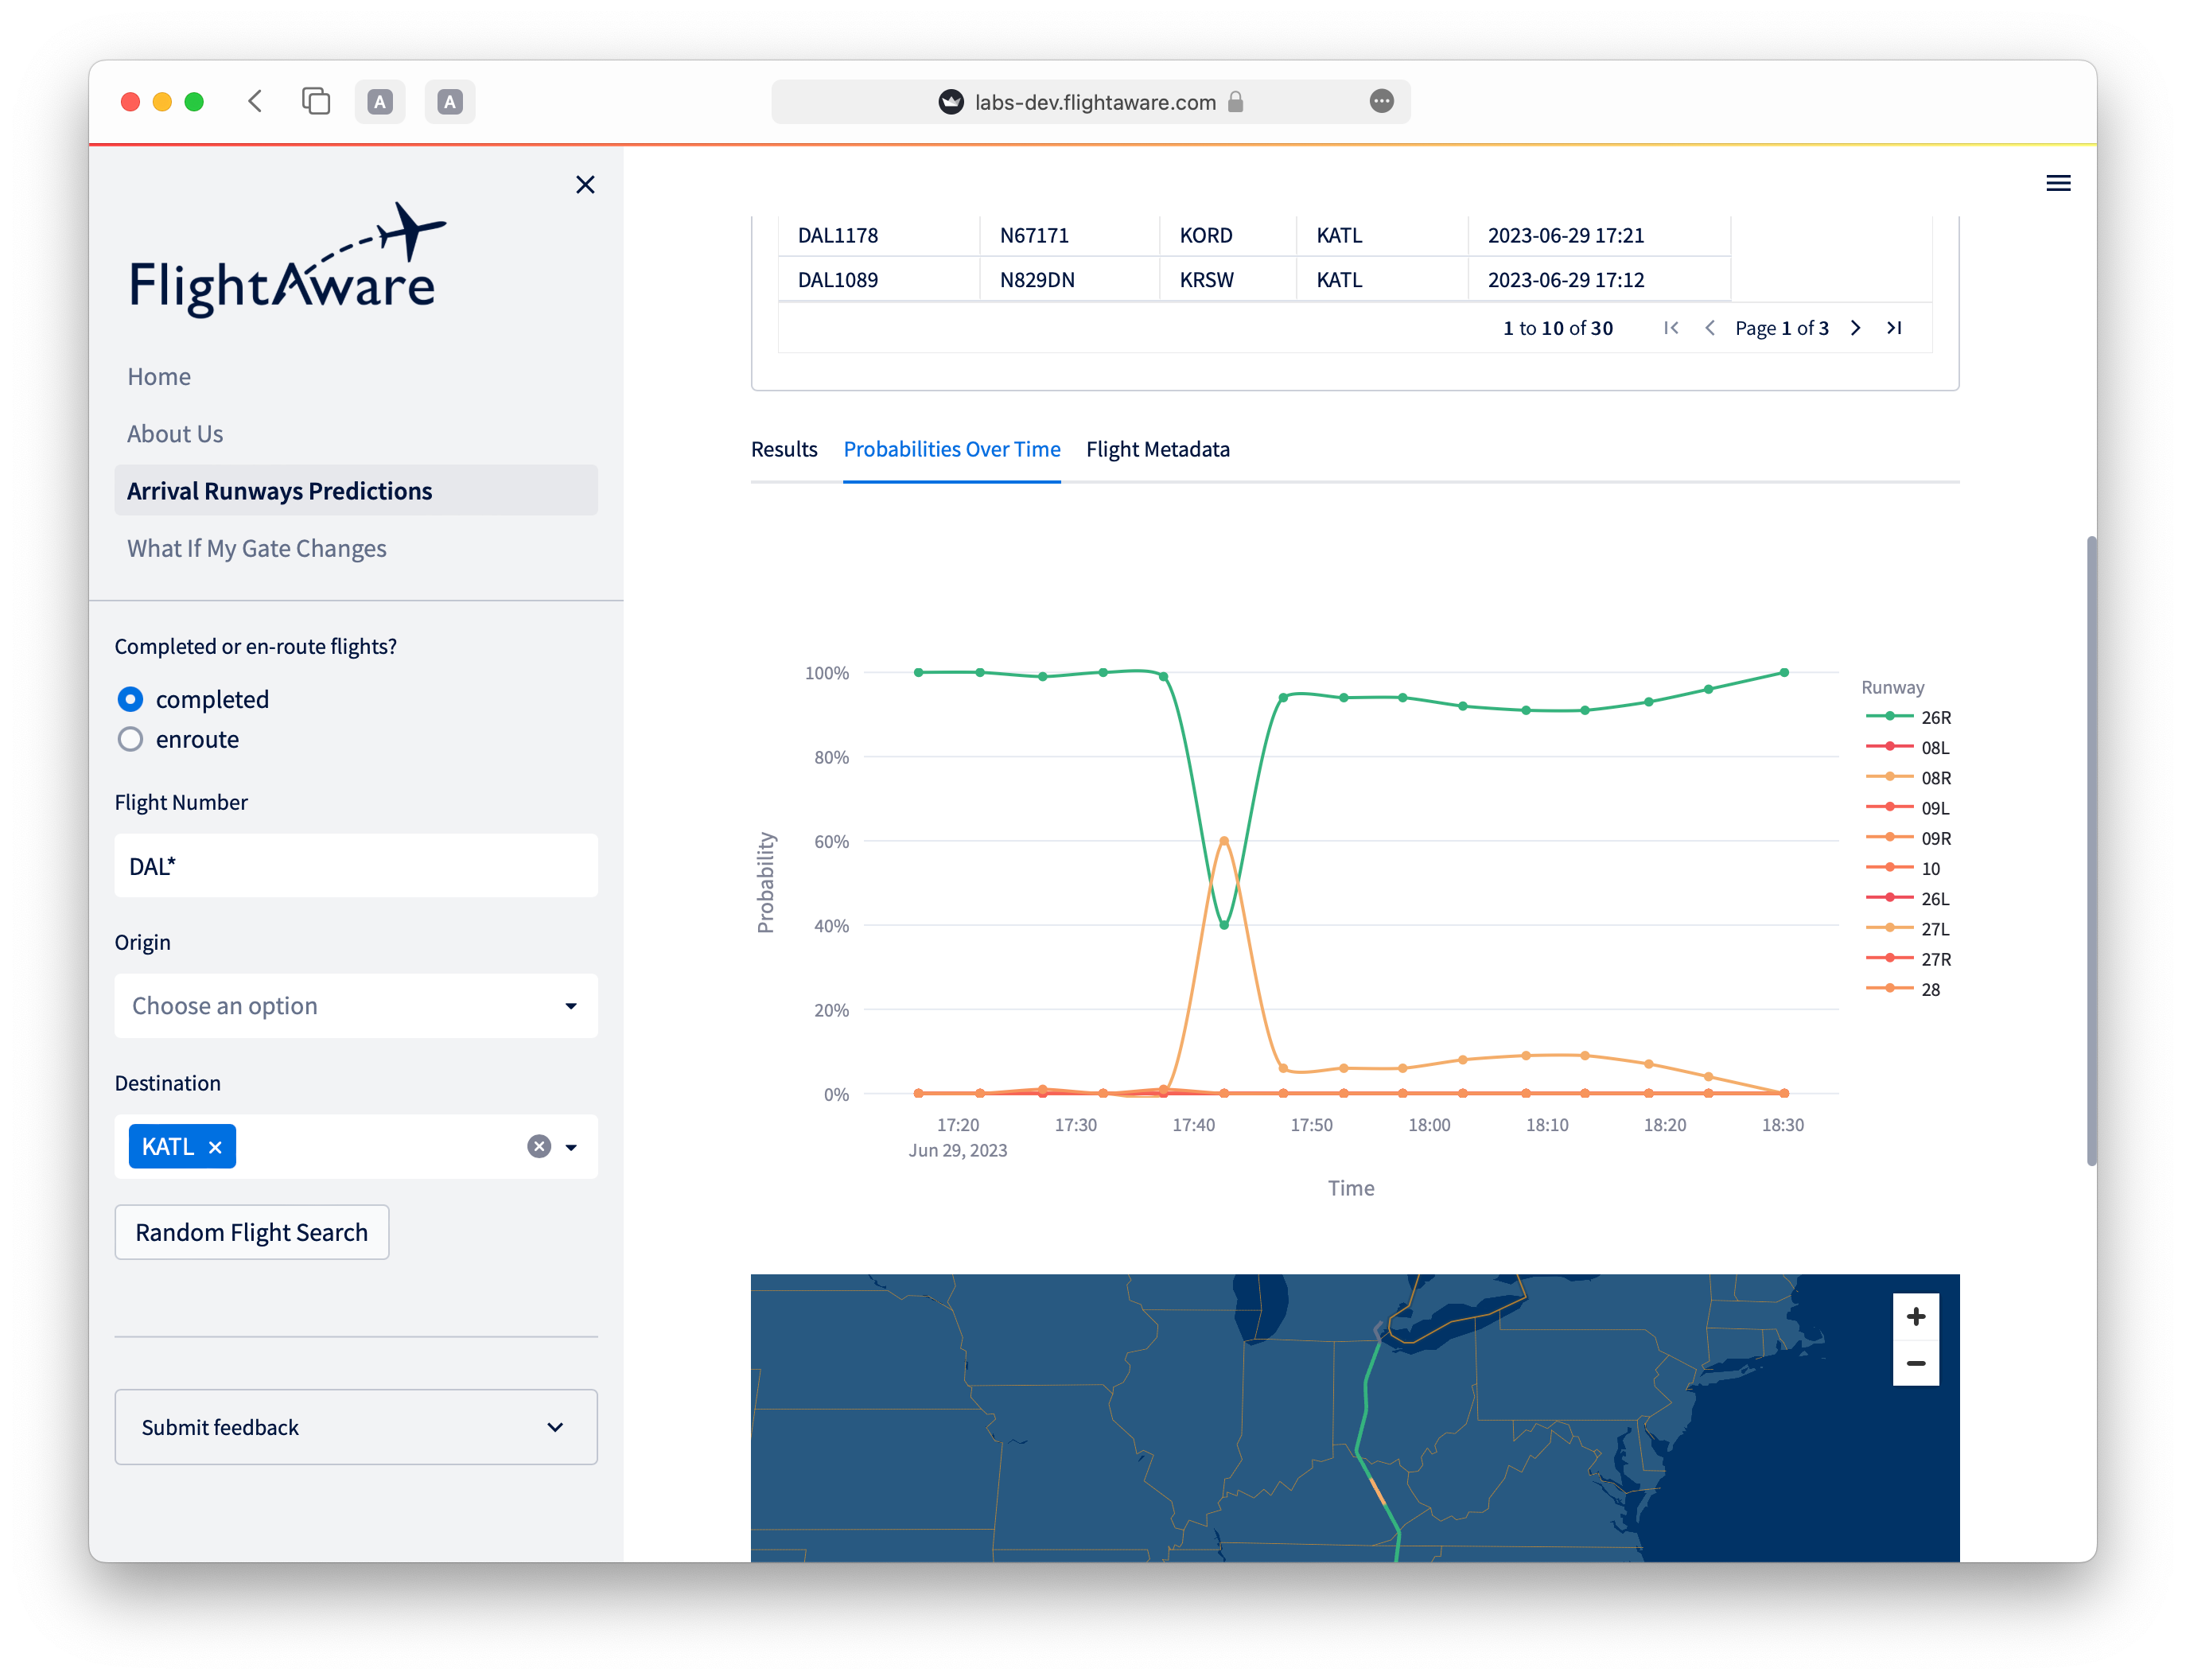Screen dimensions: 2186x1680
Task: Zoom in on the map
Action: (1915, 1316)
